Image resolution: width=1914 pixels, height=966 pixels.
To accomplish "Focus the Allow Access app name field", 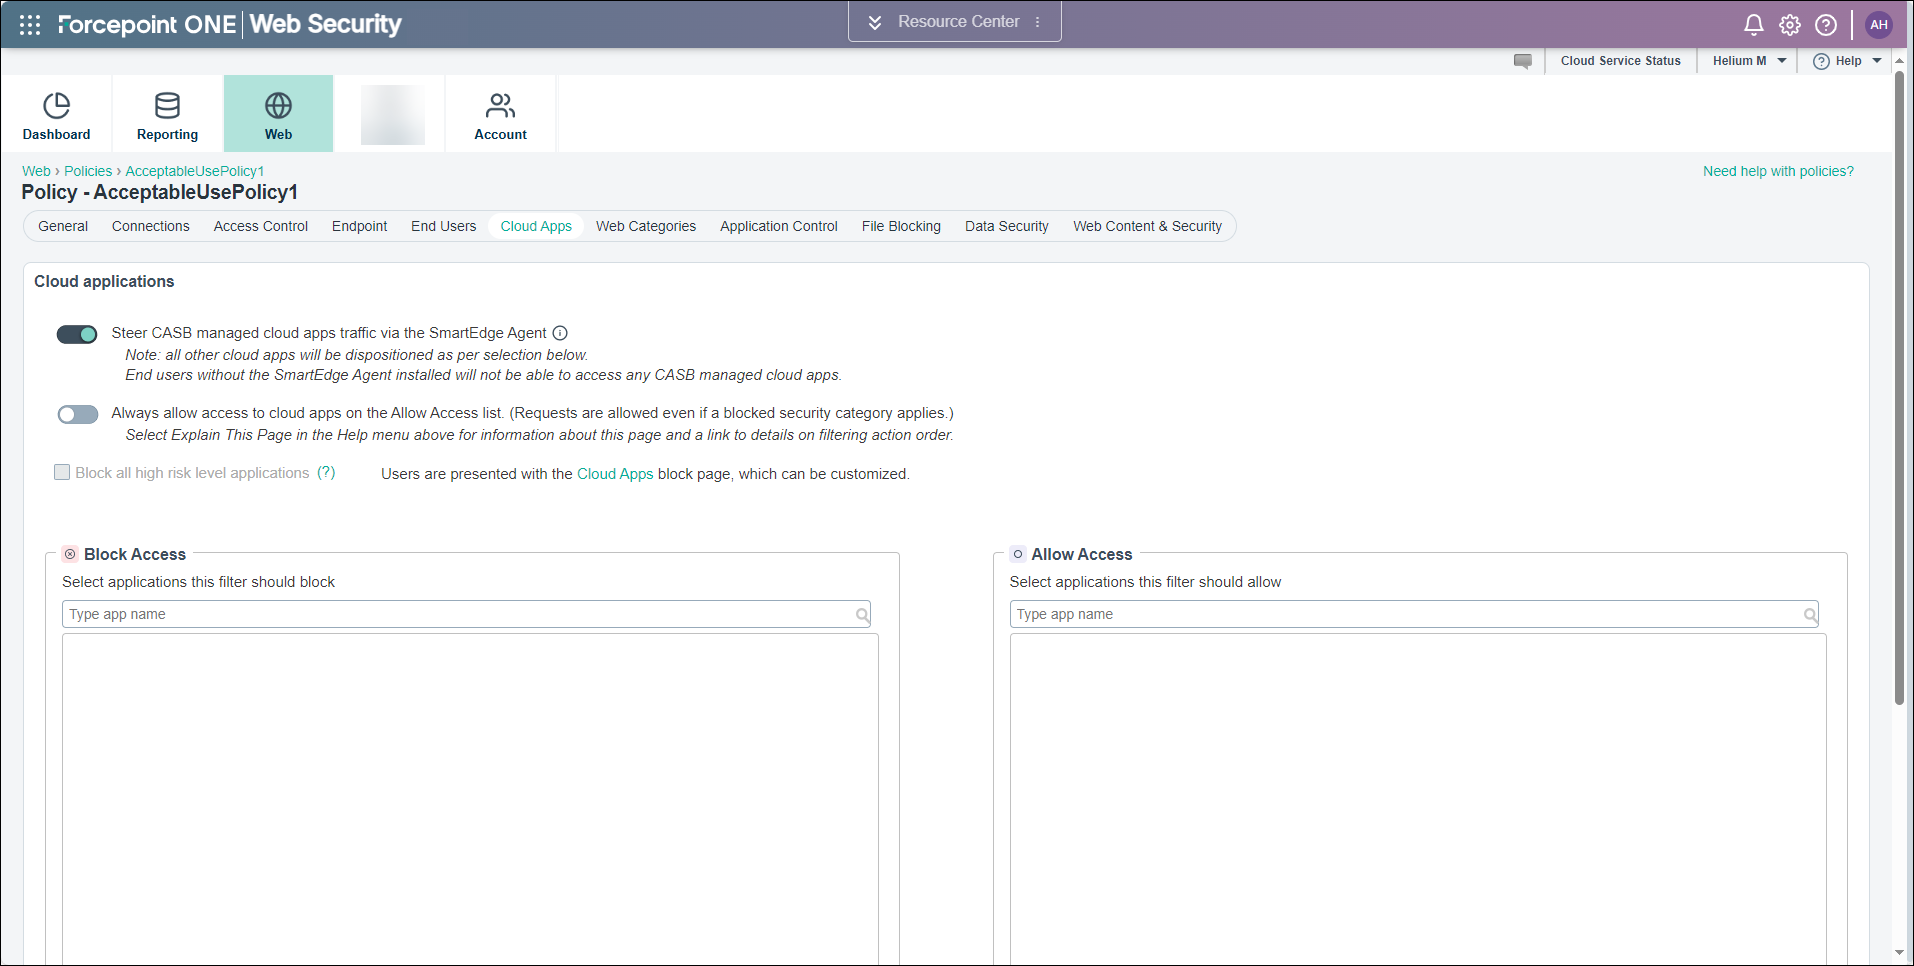I will tap(1414, 614).
